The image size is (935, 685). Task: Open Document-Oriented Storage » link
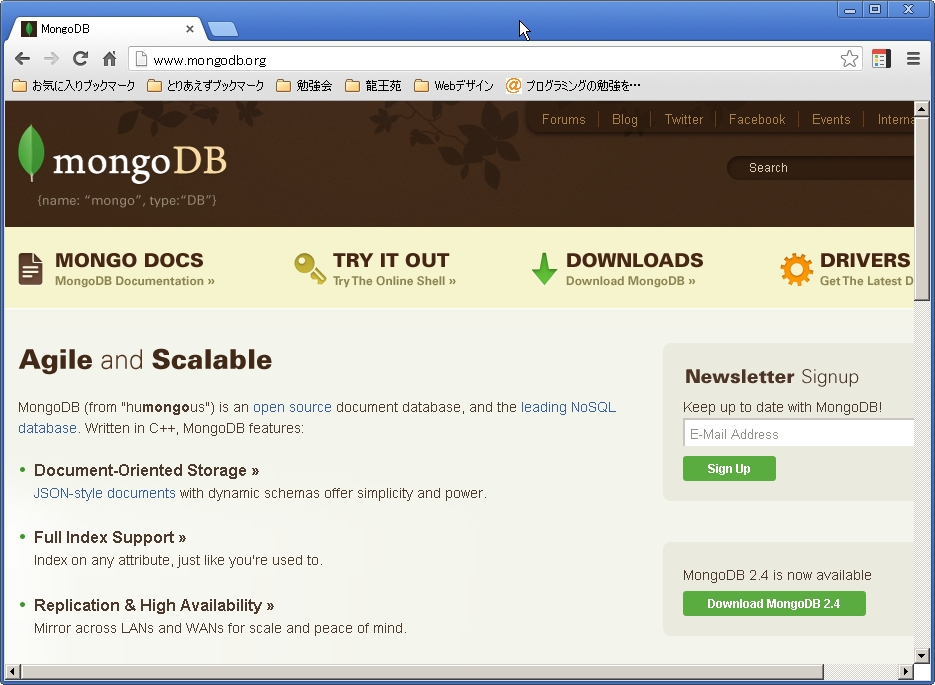(147, 470)
